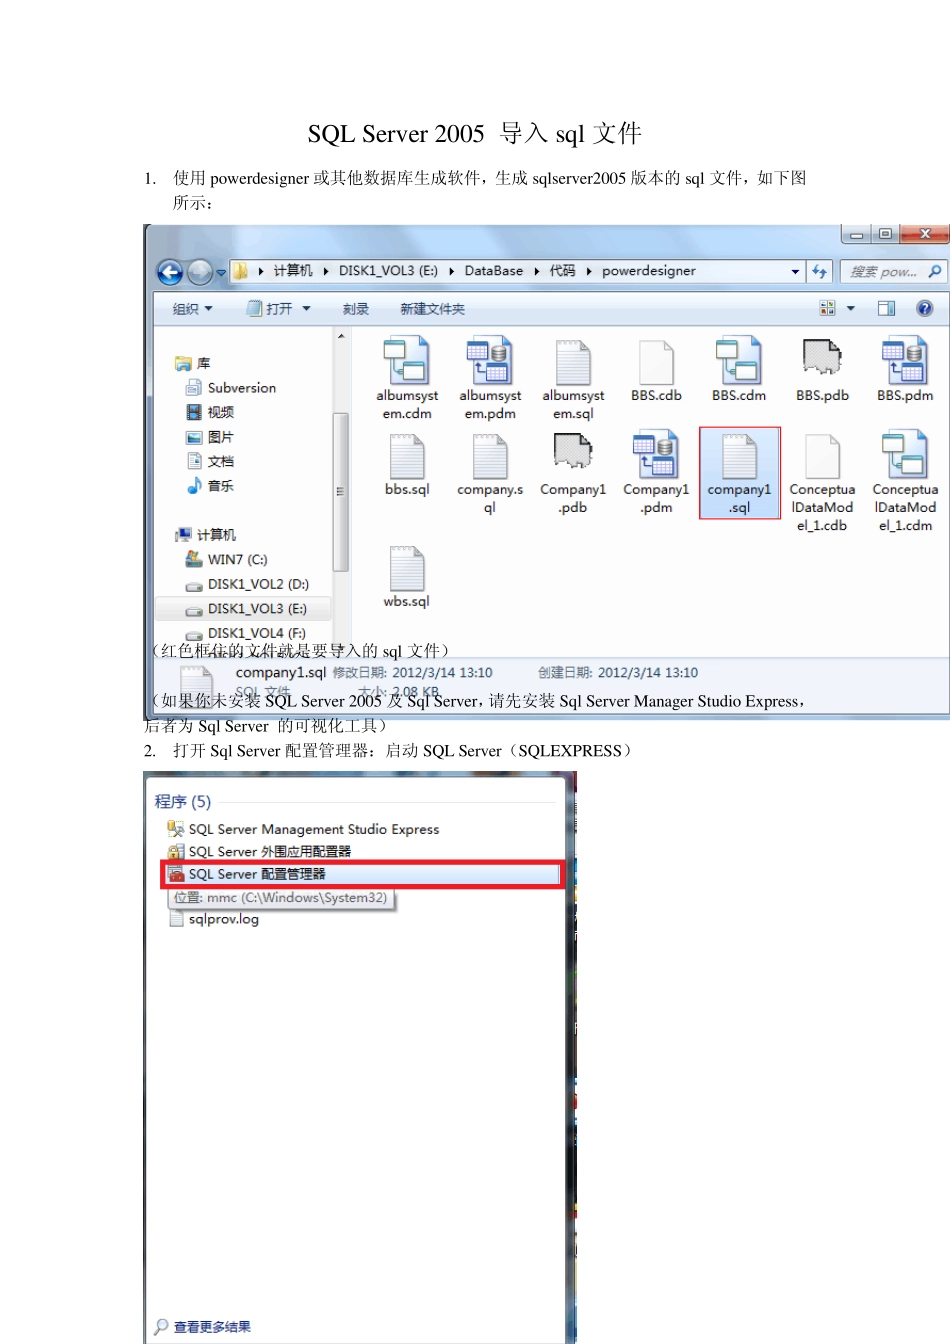Open SQL Server 外围应用配置器
Screen dimensions: 950x1344
pos(259,851)
